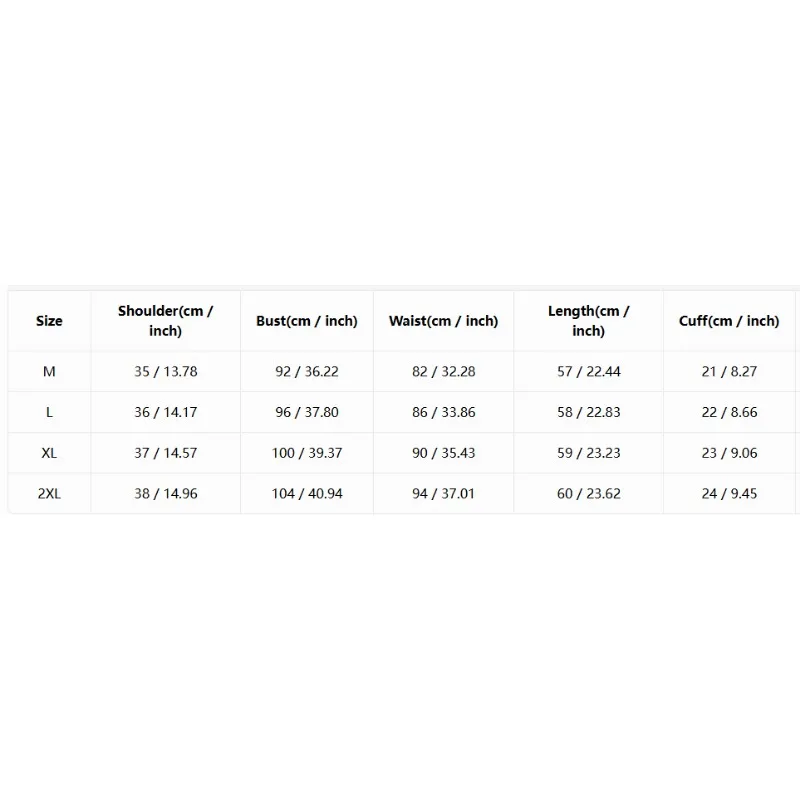The height and width of the screenshot is (800, 800).
Task: Click bust value 104 / 40.94
Action: [x=307, y=494]
